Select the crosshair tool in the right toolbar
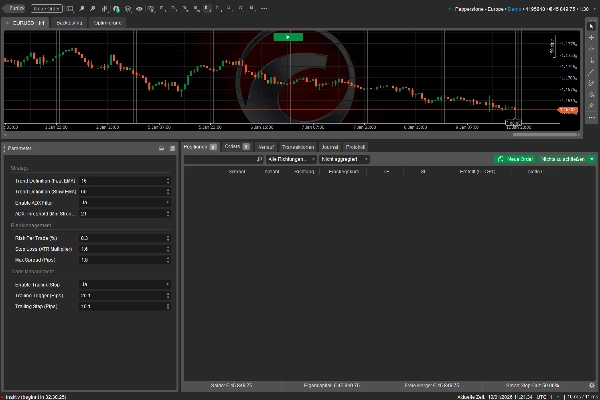Viewport: 600px width, 400px height. [592, 38]
